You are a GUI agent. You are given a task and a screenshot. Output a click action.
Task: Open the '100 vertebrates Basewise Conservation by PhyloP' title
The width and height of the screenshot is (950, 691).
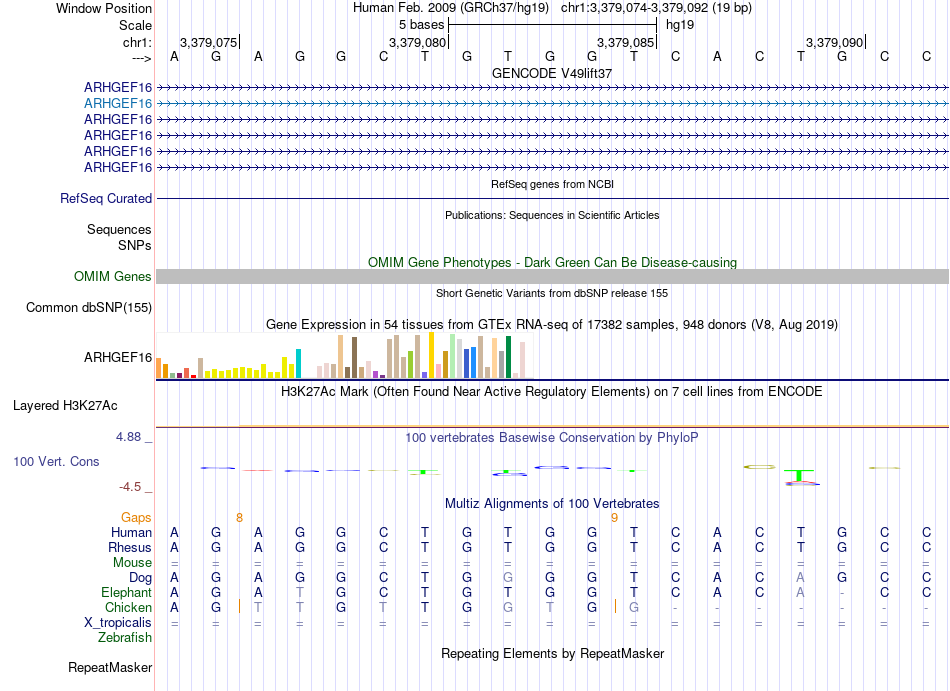552,437
